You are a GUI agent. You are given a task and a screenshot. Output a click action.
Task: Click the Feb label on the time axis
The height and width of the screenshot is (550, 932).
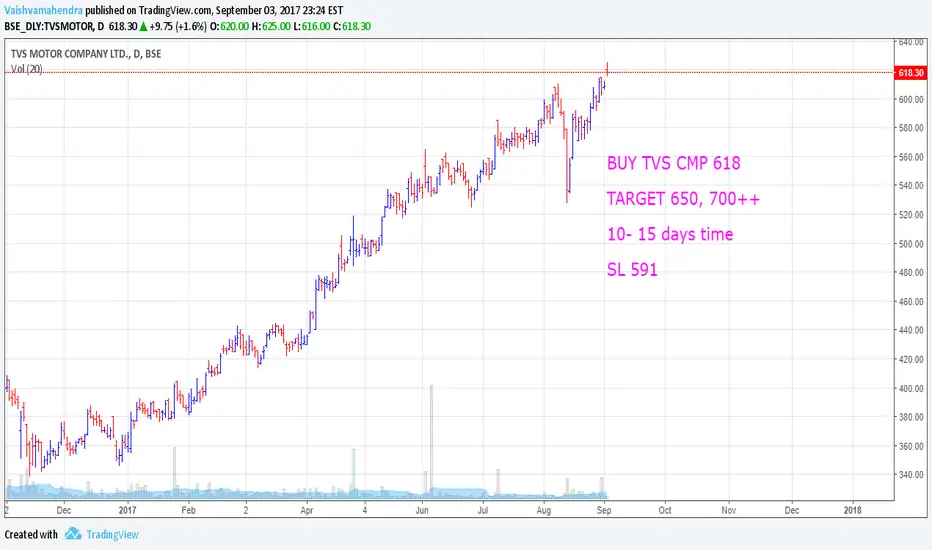click(188, 510)
